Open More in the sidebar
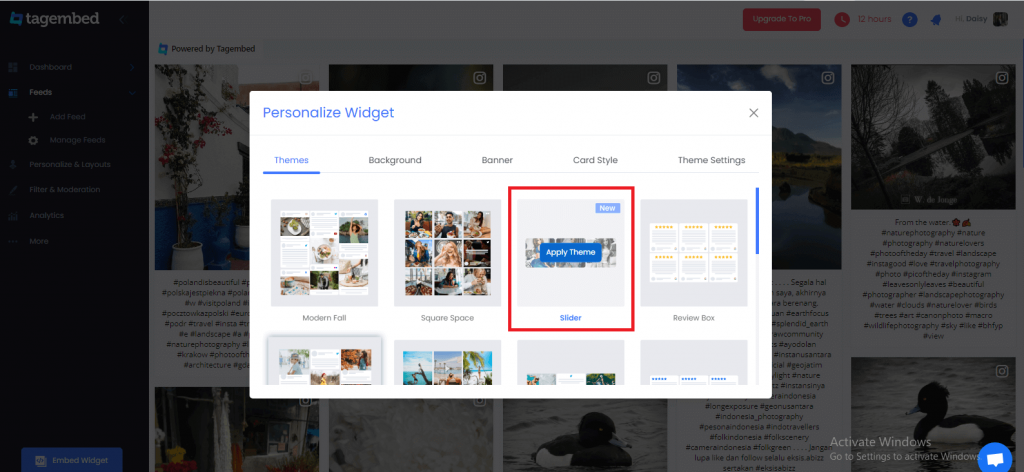This screenshot has height=472, width=1024. click(39, 242)
